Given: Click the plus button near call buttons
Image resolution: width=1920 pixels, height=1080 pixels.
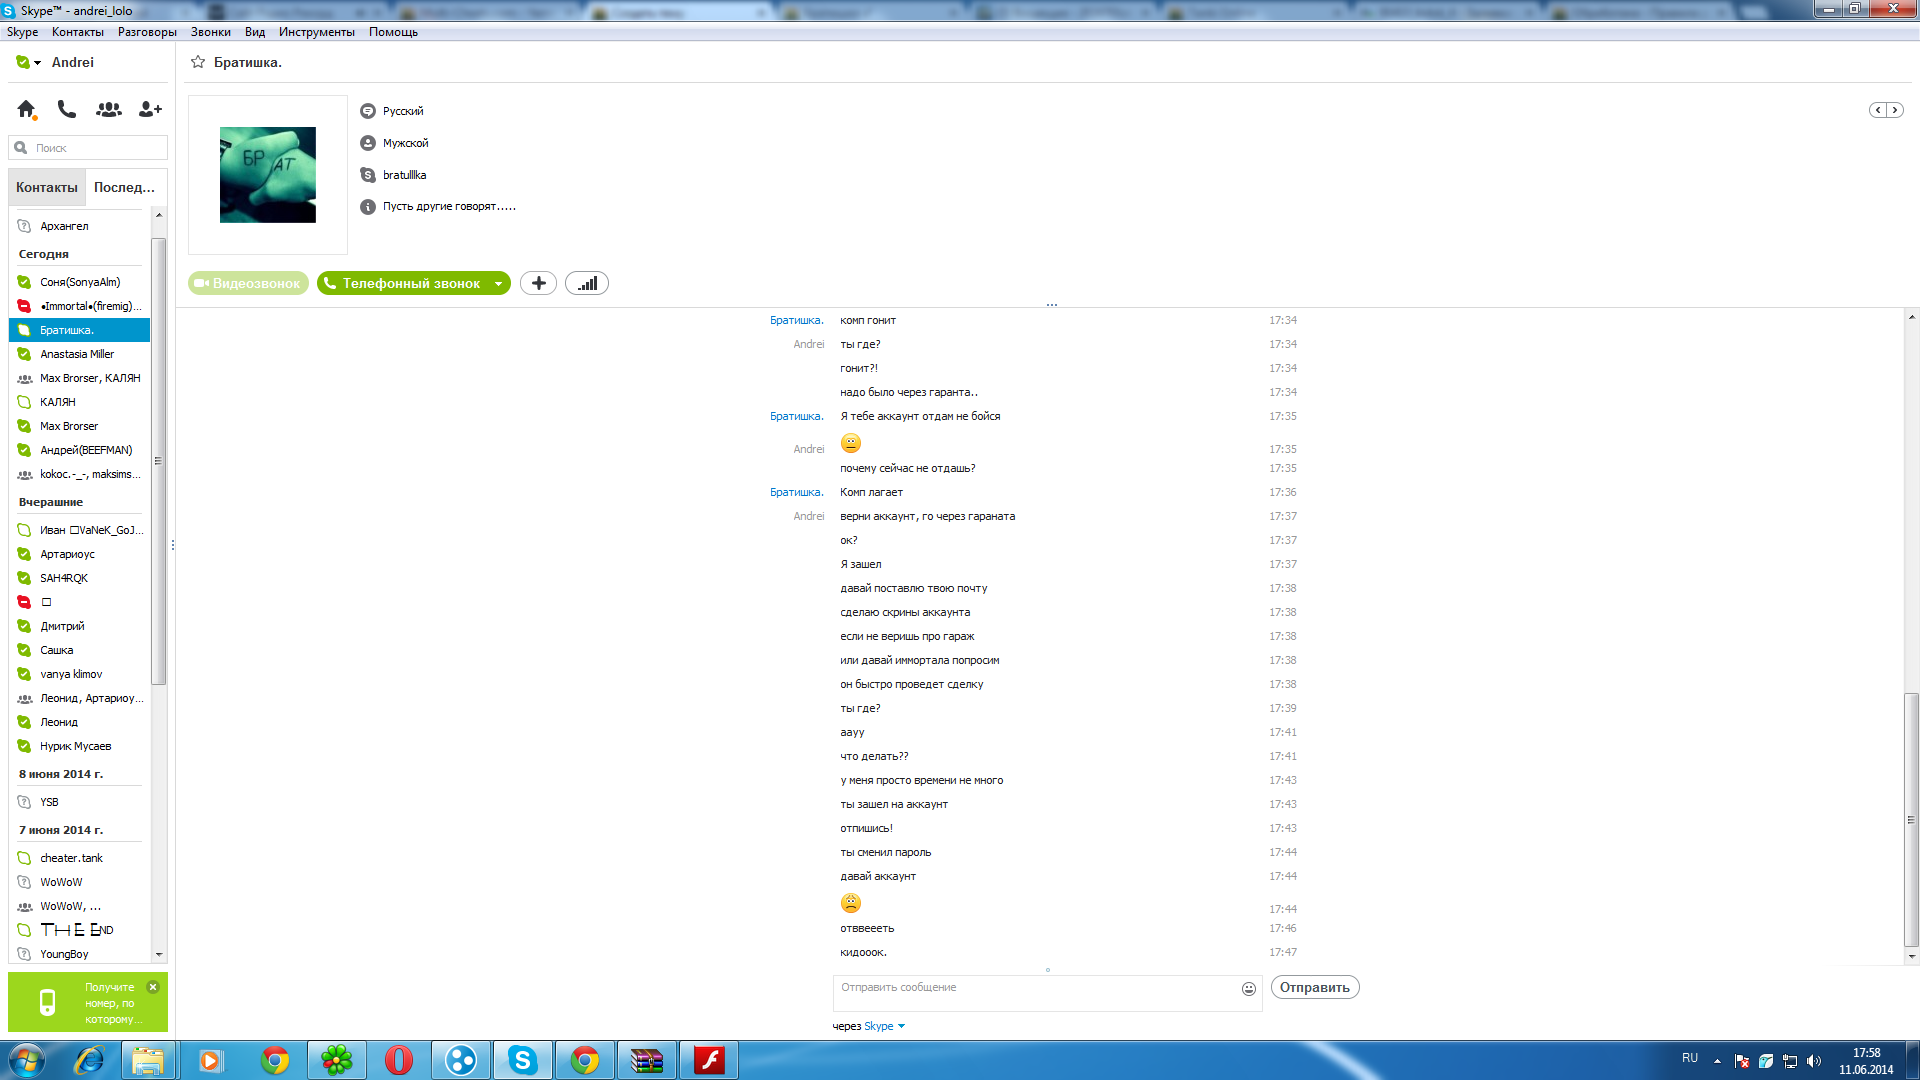Looking at the screenshot, I should click(538, 283).
